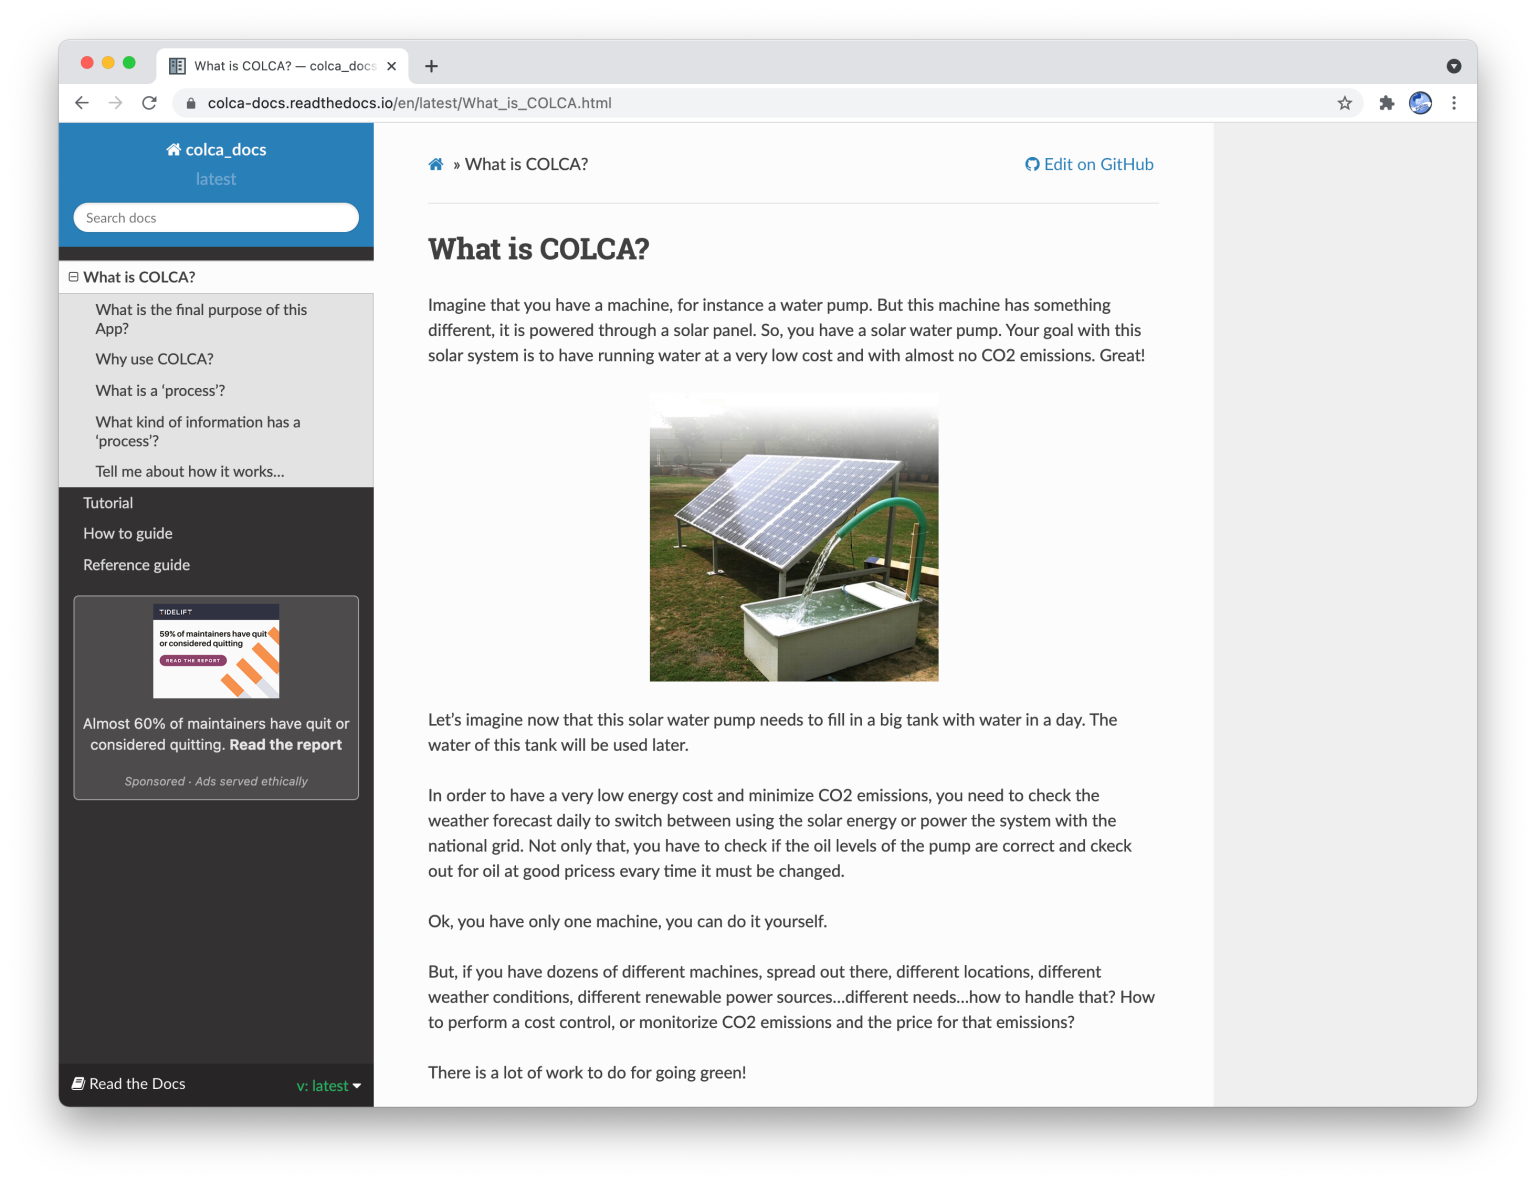Screen dimensions: 1536x1184
Task: Open the Chrome profile avatar
Action: coord(1420,103)
